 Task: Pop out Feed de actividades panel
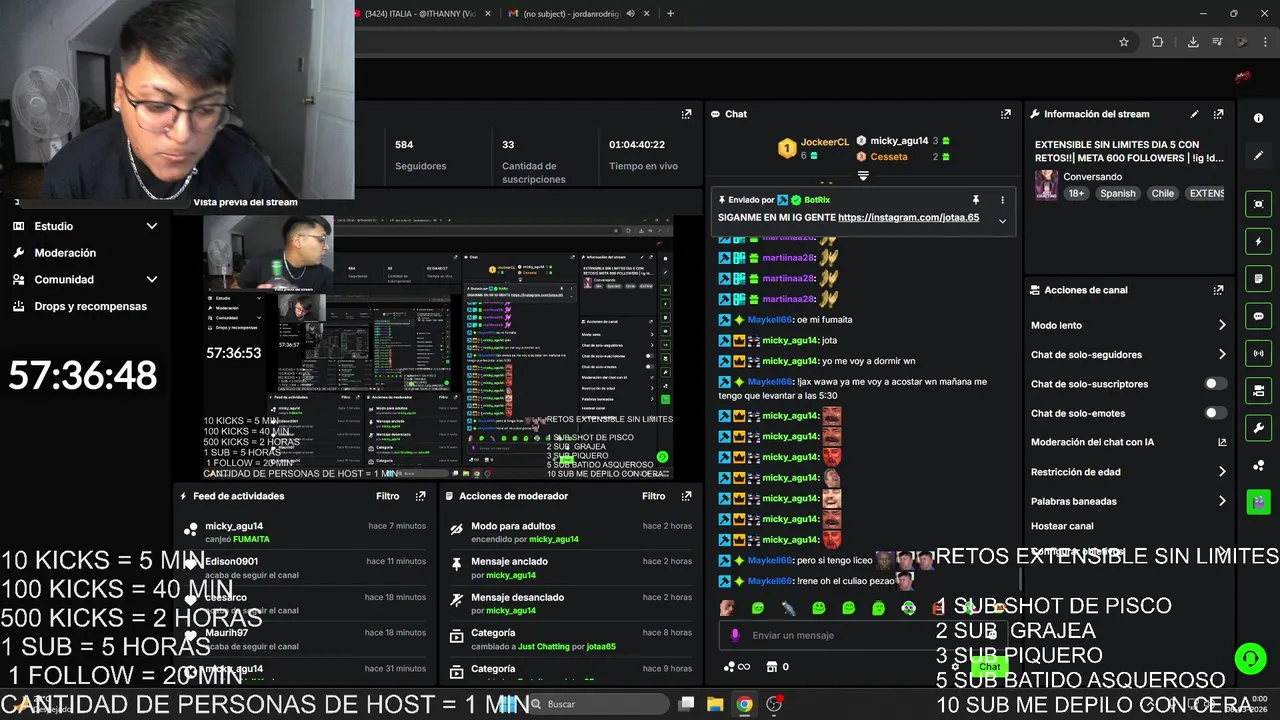[x=420, y=496]
